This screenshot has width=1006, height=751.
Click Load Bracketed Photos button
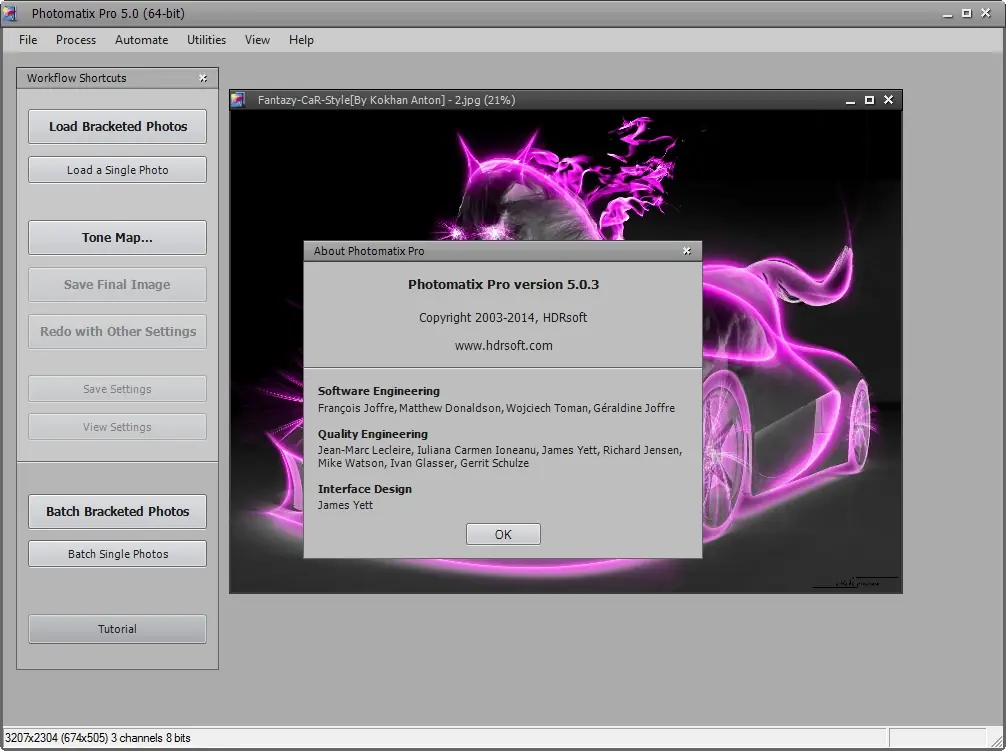[x=117, y=126]
